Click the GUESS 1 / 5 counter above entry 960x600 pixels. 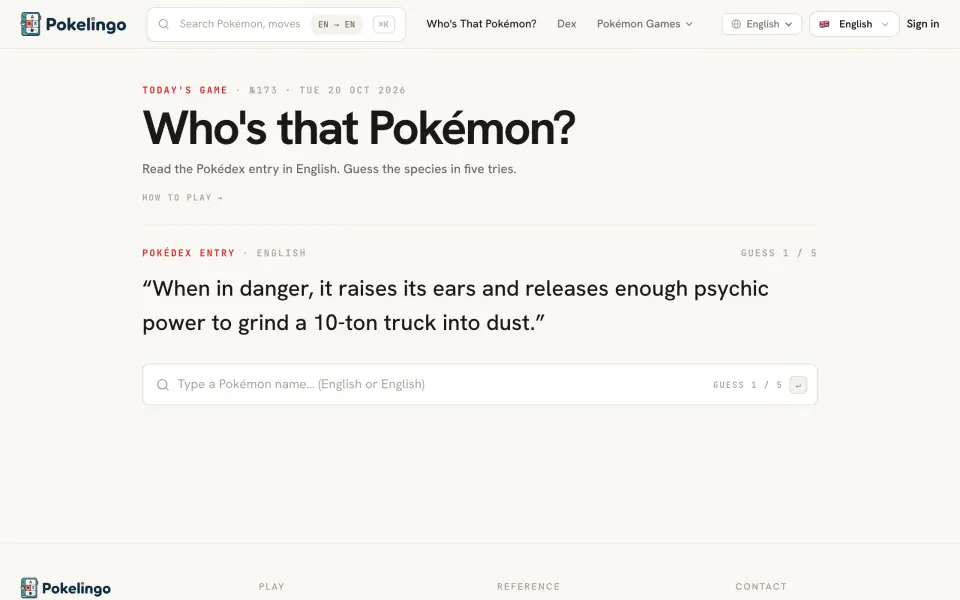click(779, 253)
